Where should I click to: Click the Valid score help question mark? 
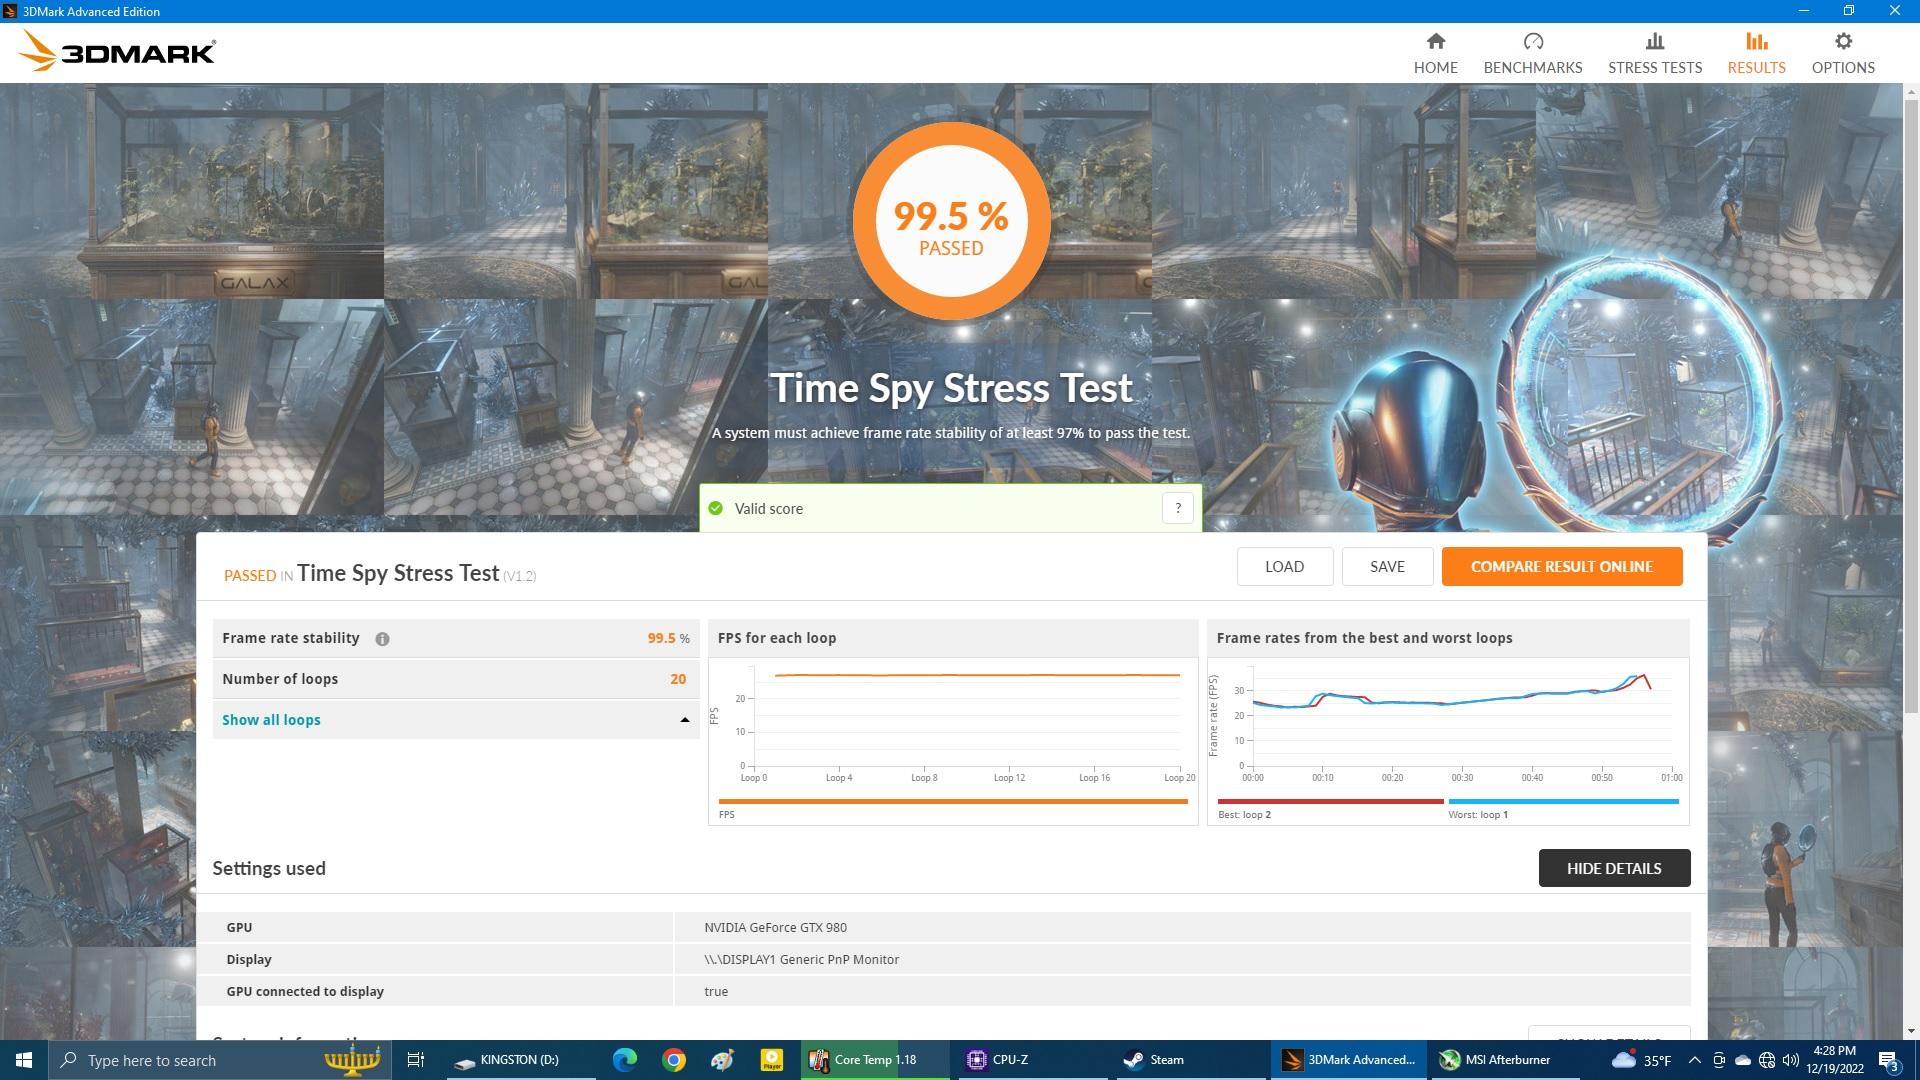tap(1177, 508)
